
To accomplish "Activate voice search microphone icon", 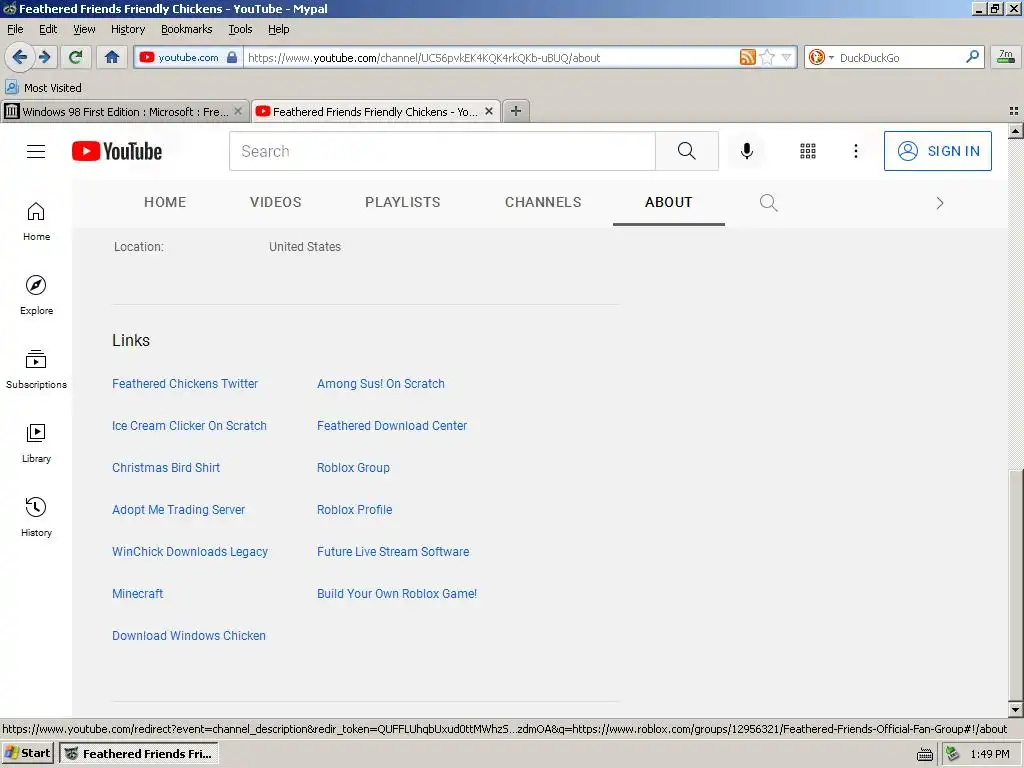I will point(746,152).
